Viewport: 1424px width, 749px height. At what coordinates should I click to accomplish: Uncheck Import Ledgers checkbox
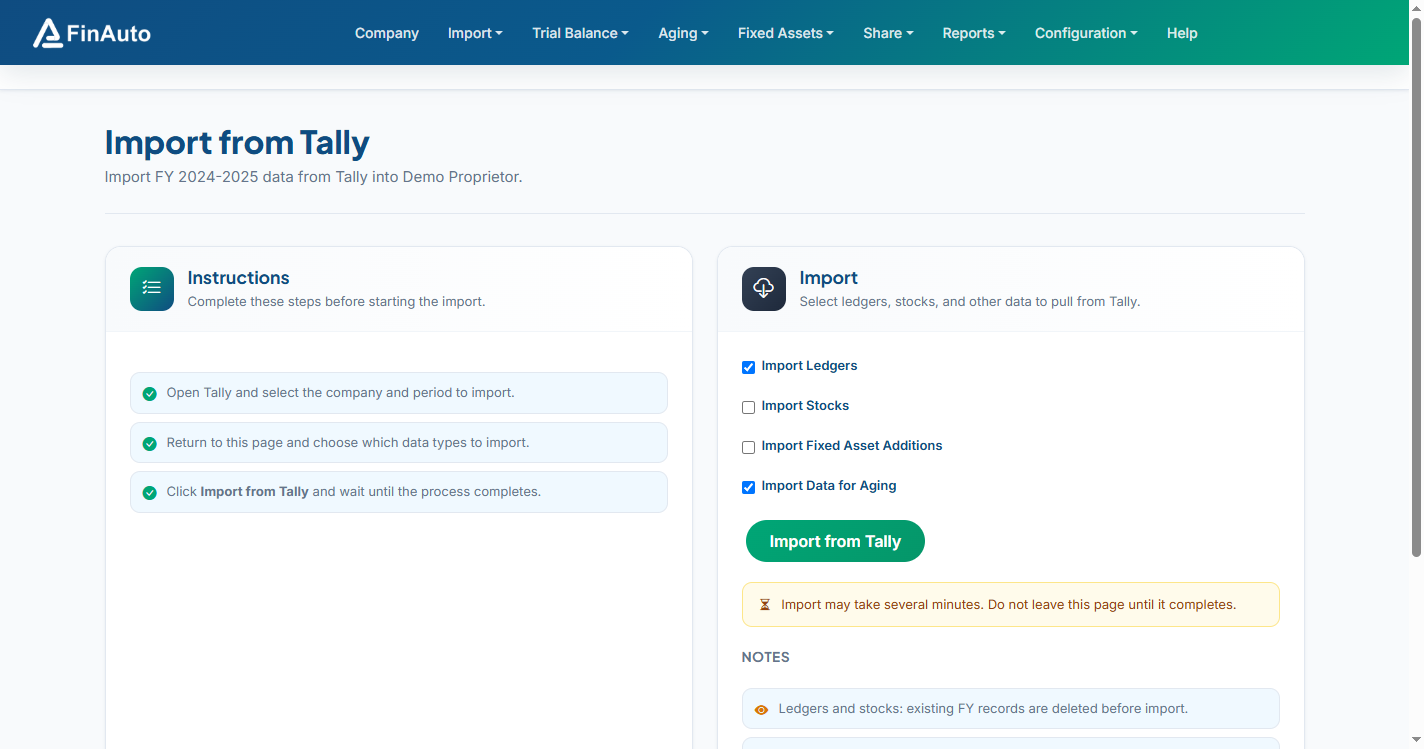tap(748, 367)
